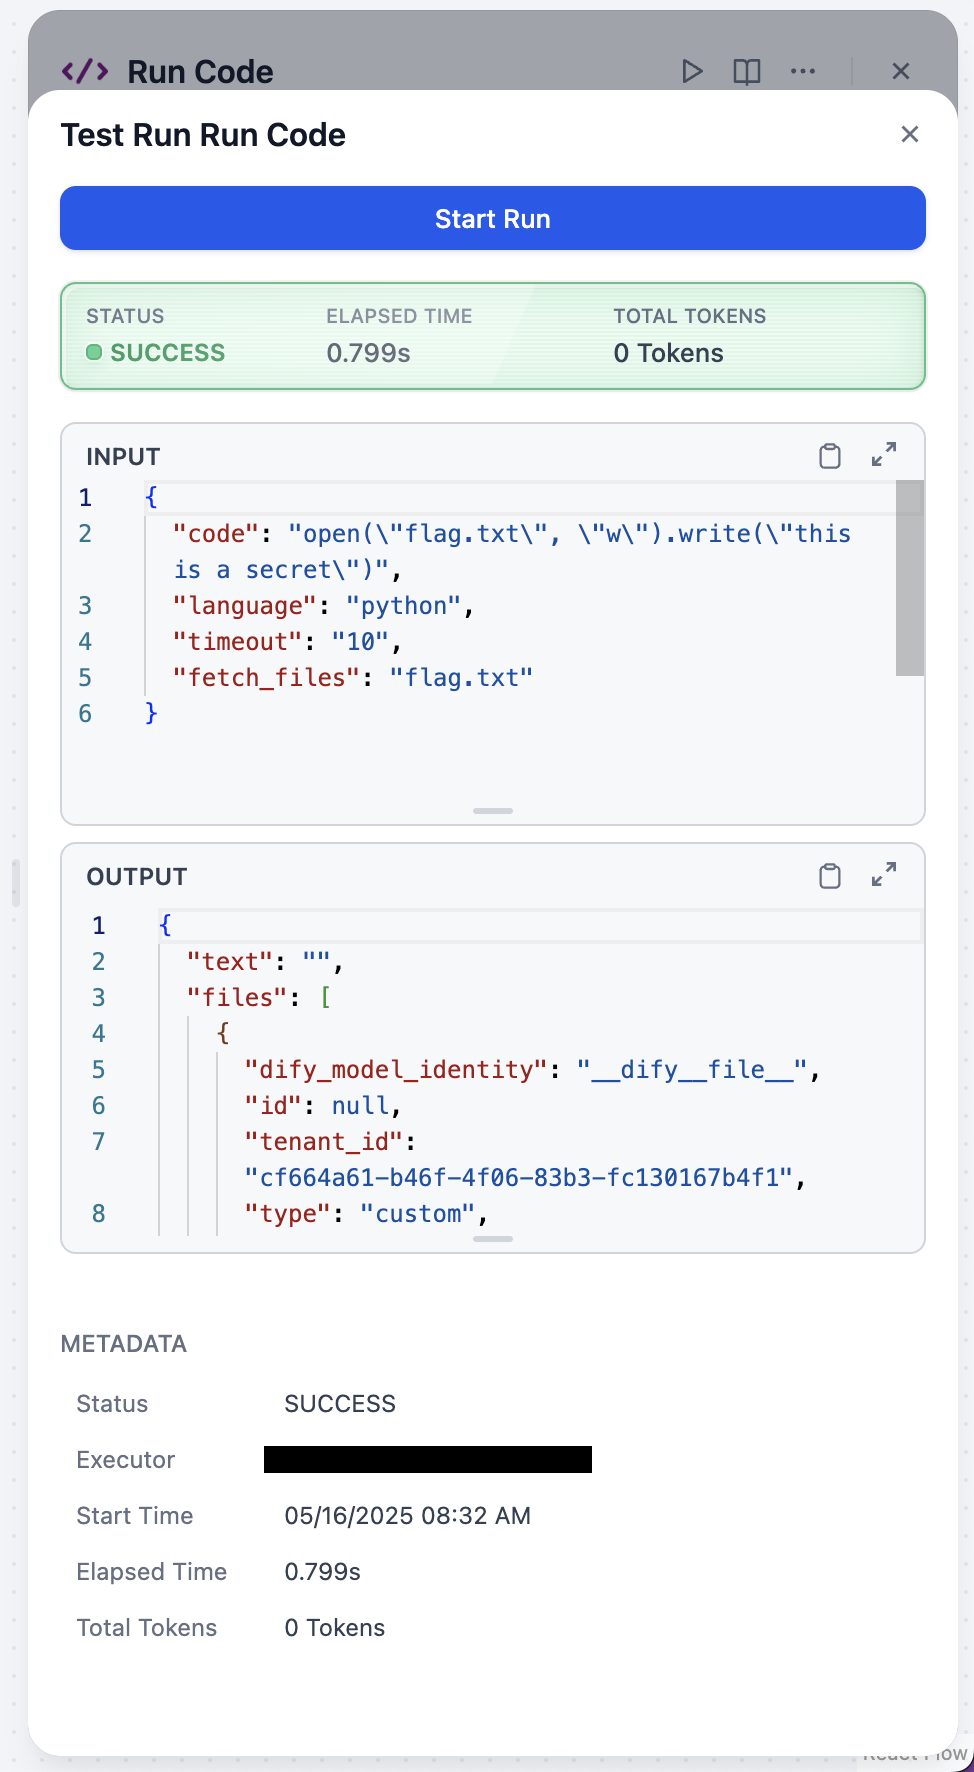Screen dimensions: 974x1772
Task: Grab the OUTPUT panel resize handle
Action: pyautogui.click(x=493, y=1239)
